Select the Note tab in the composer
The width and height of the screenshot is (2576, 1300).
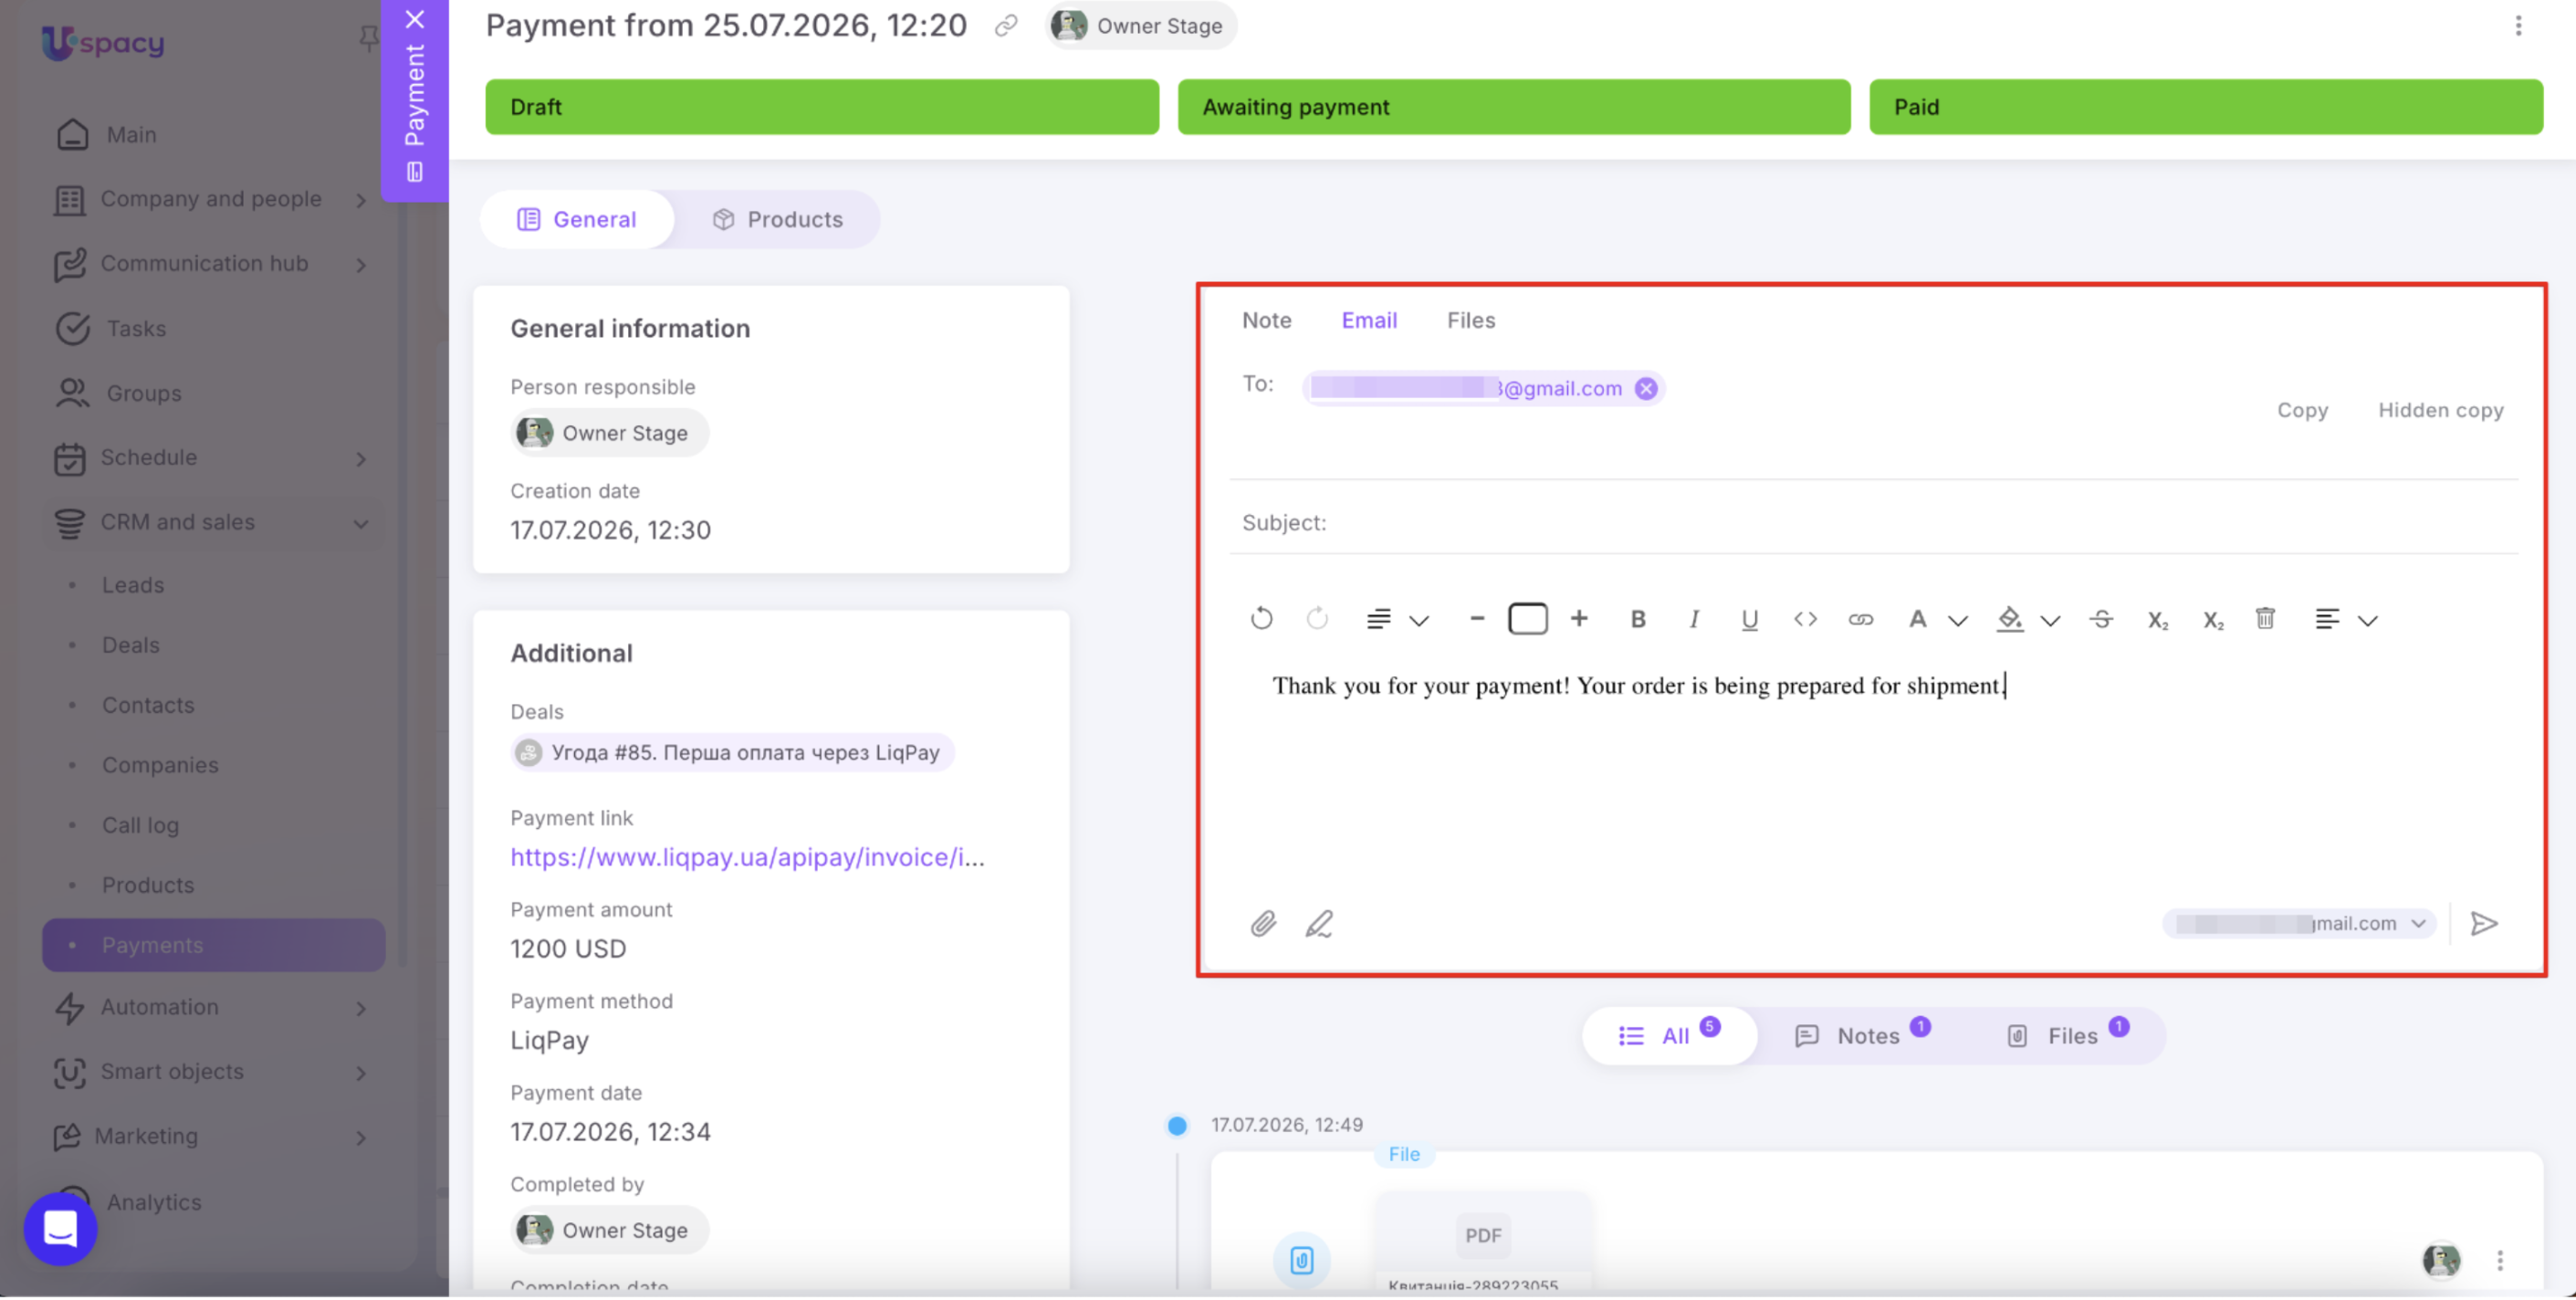tap(1266, 320)
